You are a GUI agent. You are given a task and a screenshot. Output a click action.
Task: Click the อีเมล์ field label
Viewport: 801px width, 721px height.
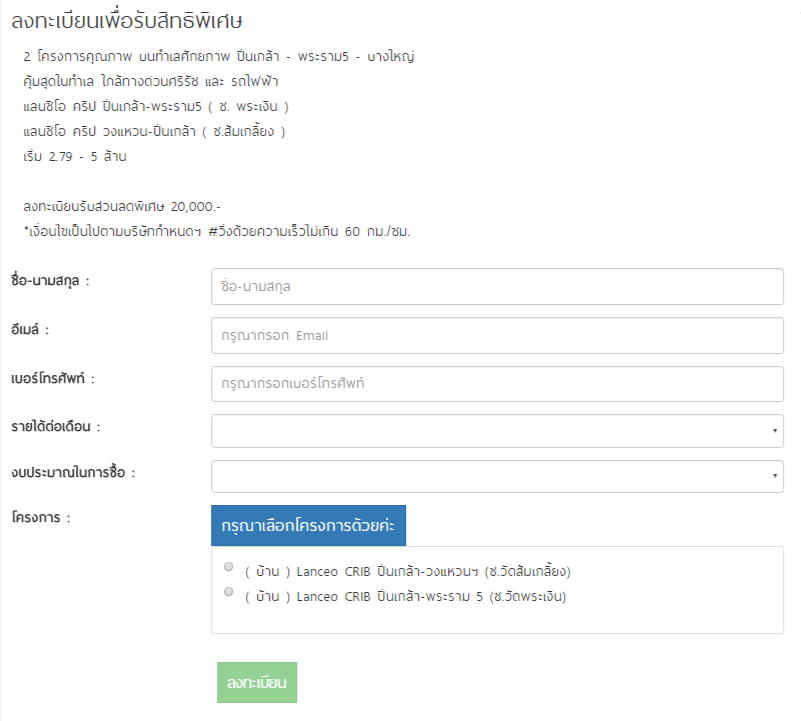31,330
